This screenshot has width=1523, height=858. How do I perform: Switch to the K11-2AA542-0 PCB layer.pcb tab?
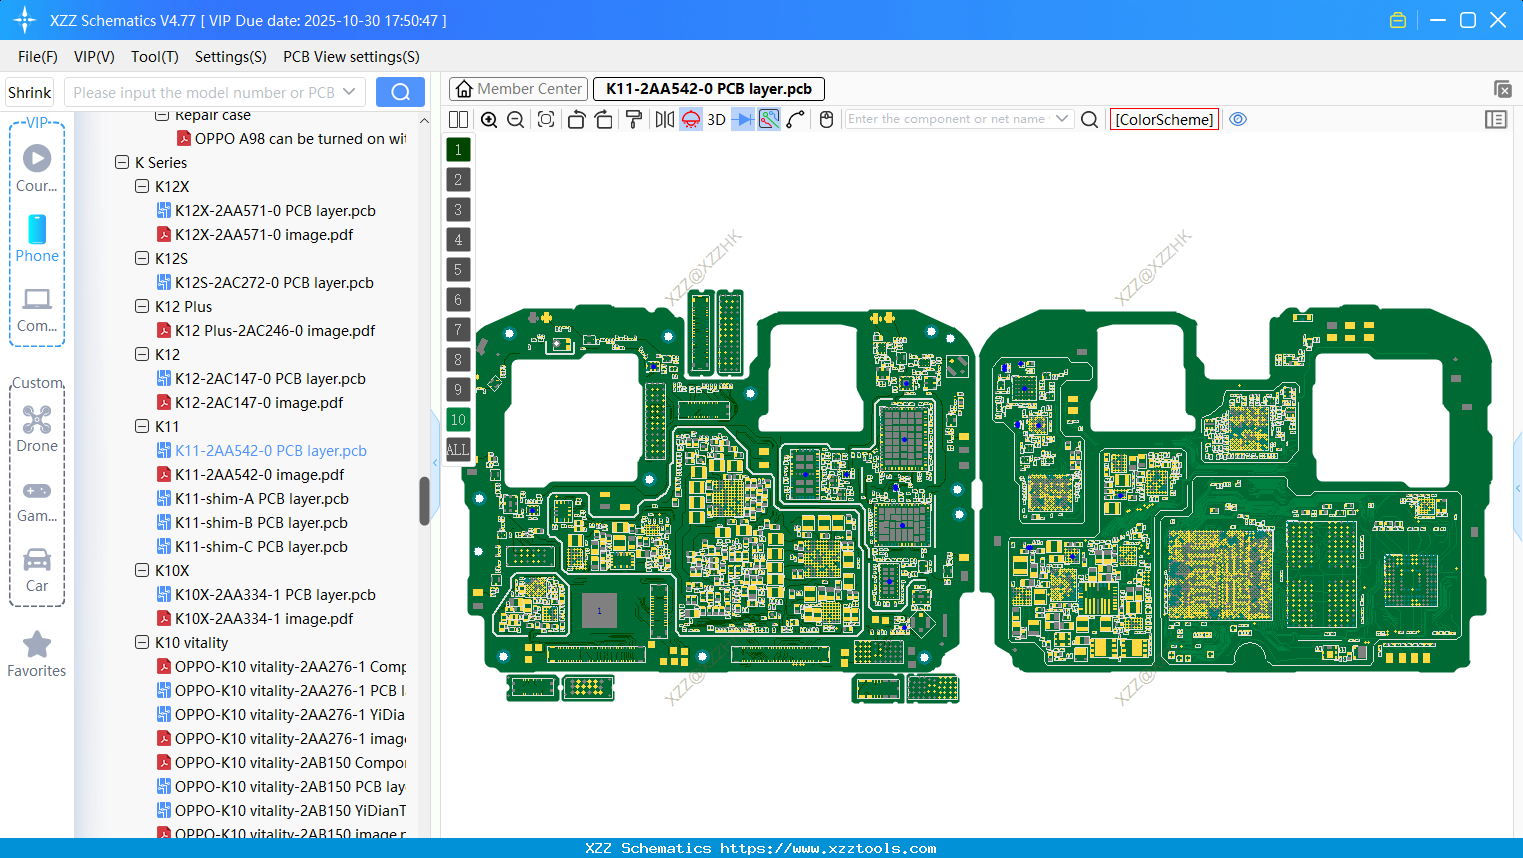coord(707,89)
